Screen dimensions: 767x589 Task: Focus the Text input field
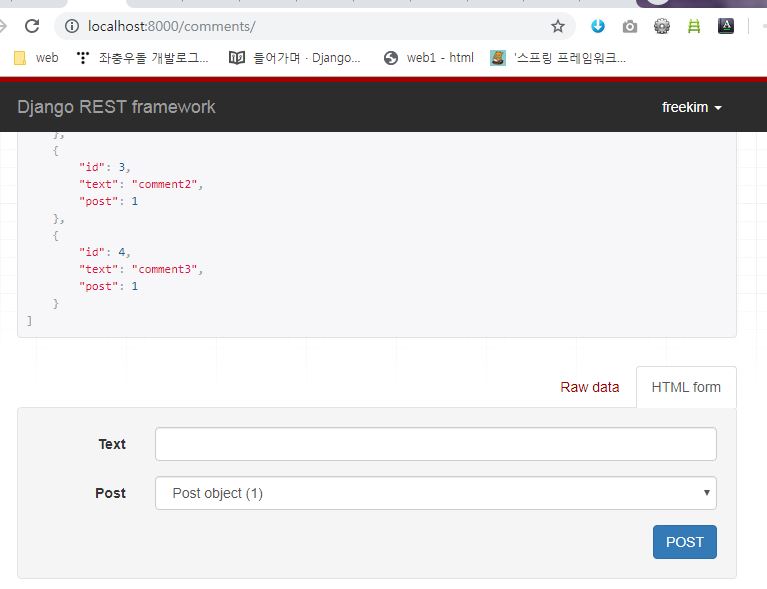pos(436,444)
